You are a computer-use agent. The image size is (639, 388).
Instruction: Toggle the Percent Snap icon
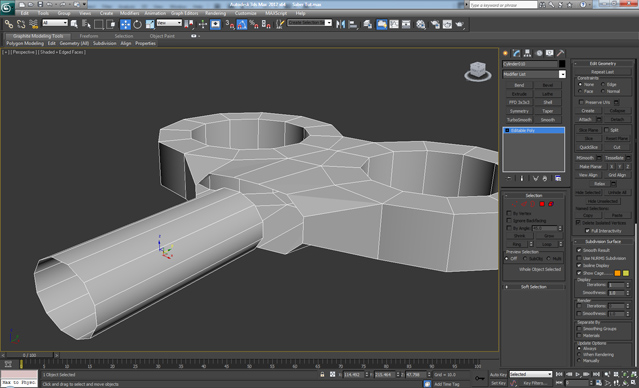254,24
